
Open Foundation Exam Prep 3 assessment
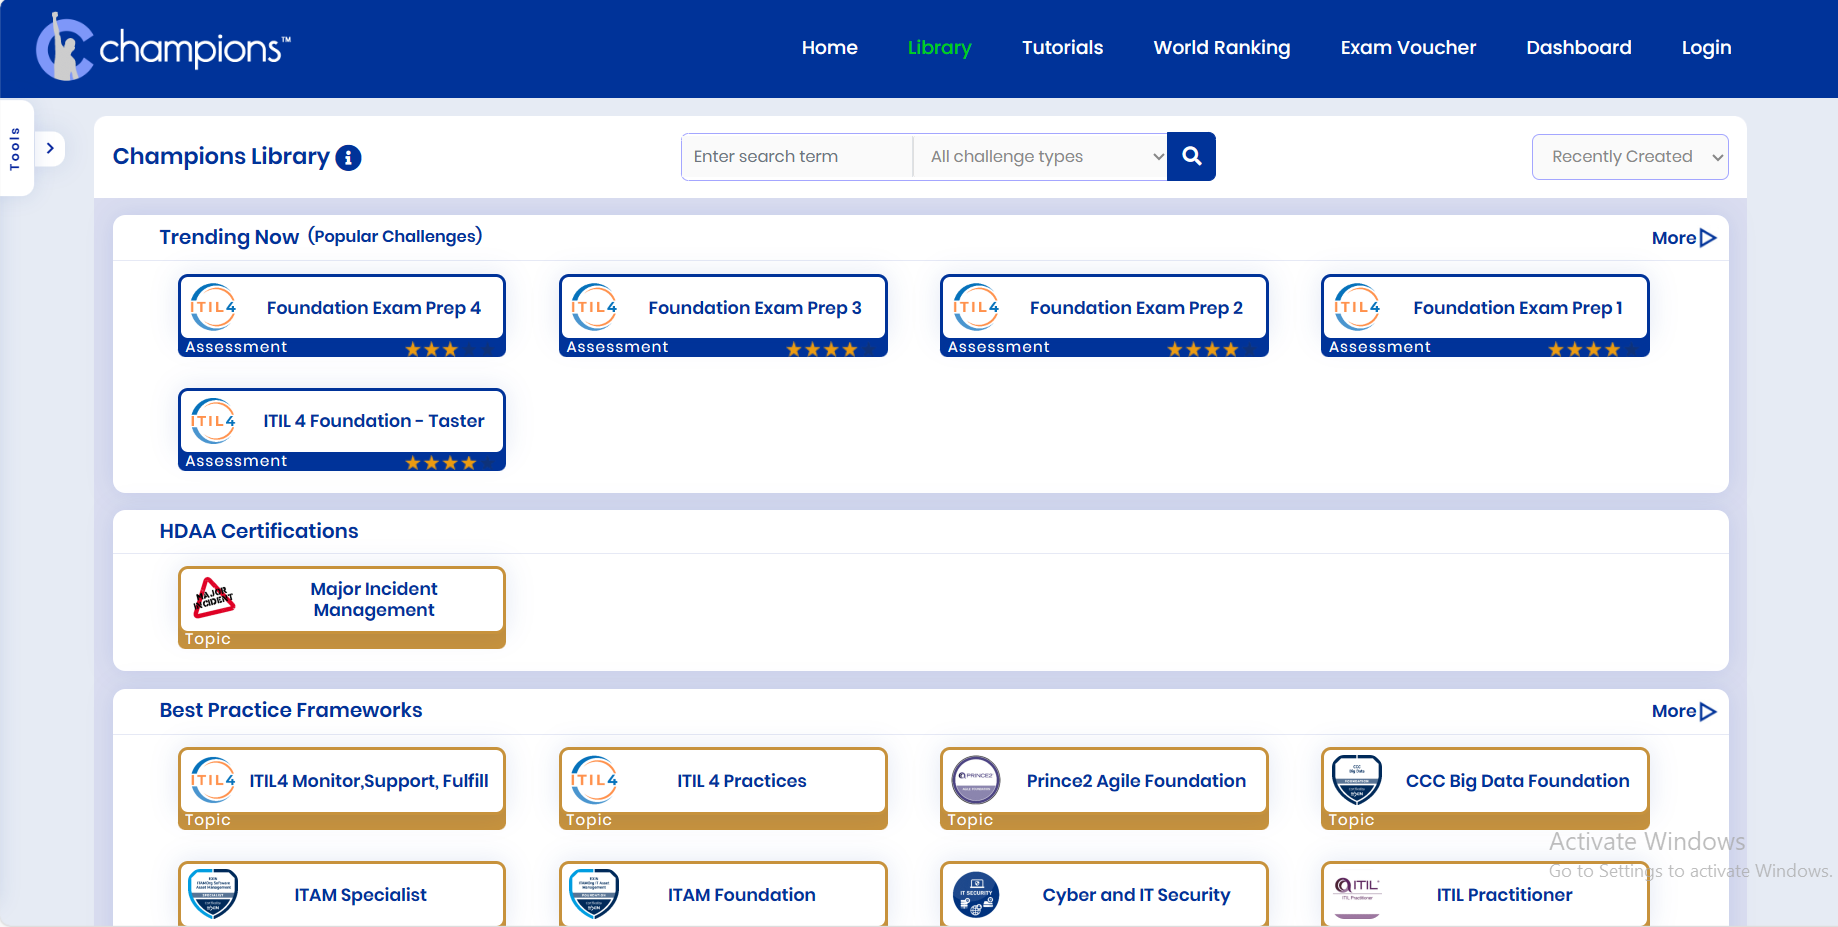pos(723,315)
